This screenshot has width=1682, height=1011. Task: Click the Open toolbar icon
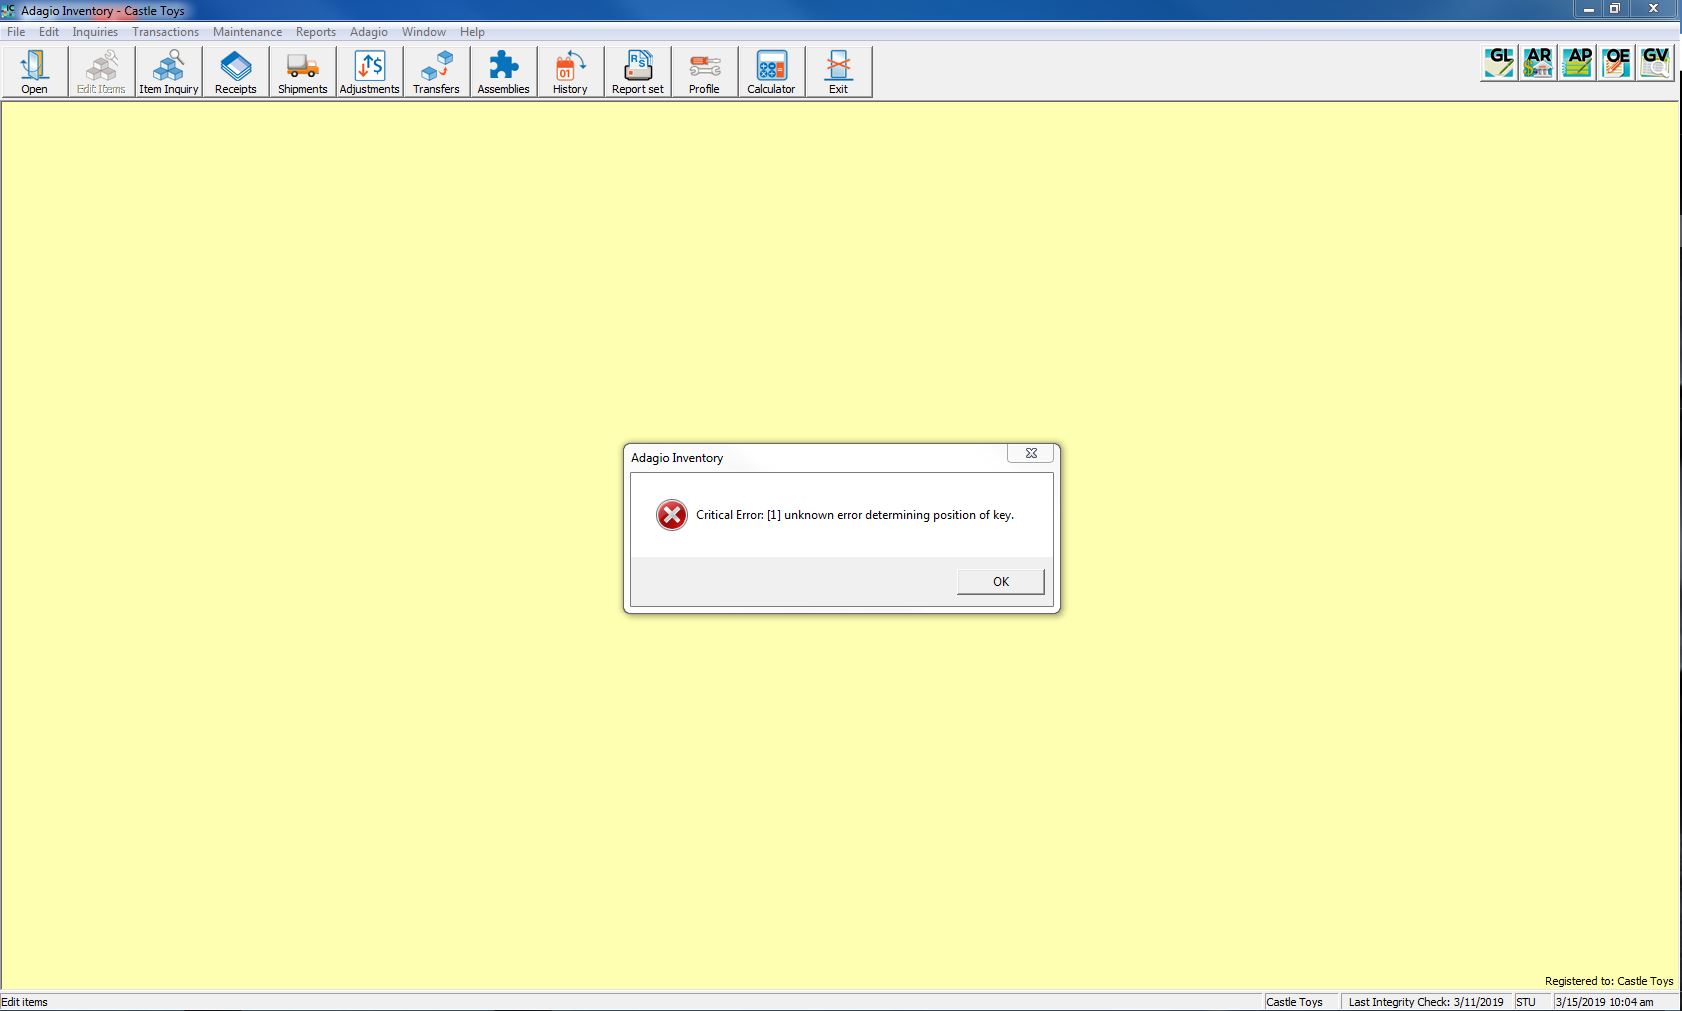(34, 72)
